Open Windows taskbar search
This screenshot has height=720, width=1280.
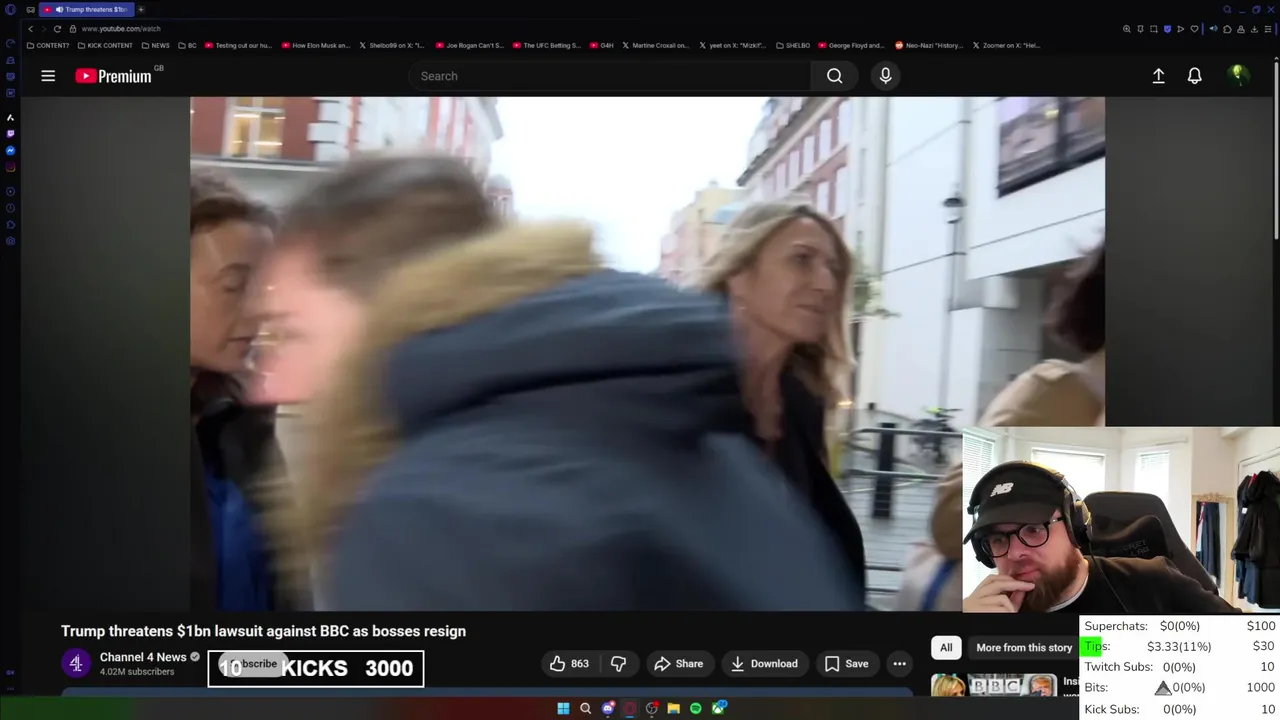click(x=585, y=708)
